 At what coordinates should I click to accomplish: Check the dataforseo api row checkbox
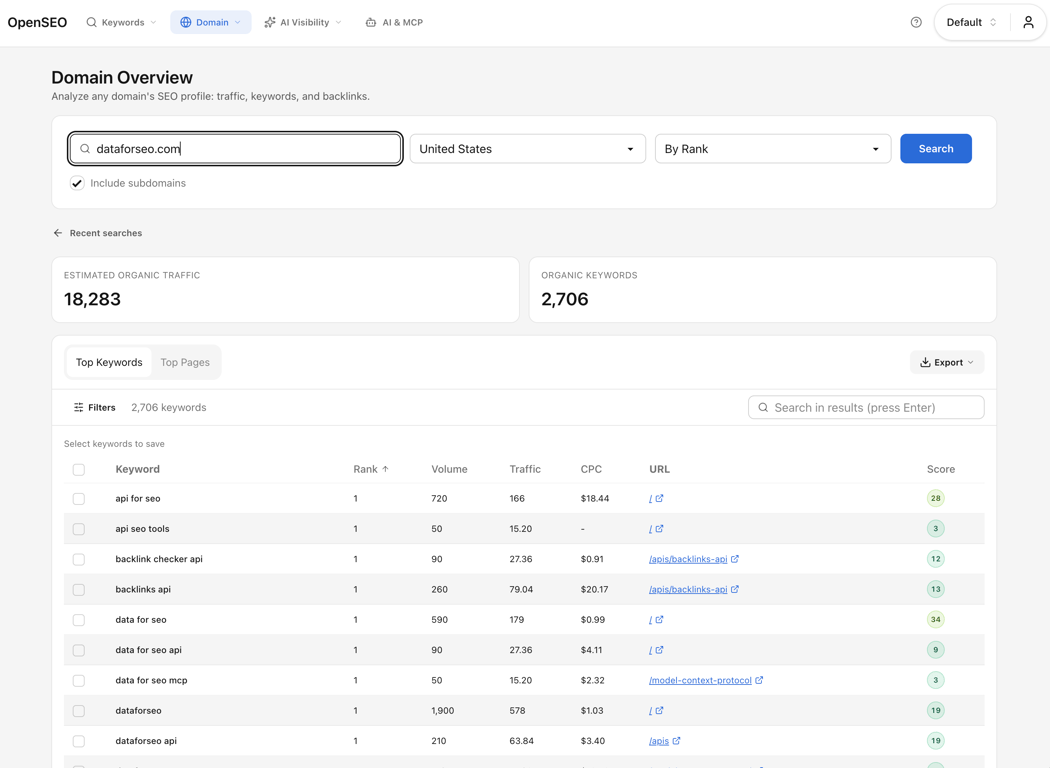(x=78, y=741)
